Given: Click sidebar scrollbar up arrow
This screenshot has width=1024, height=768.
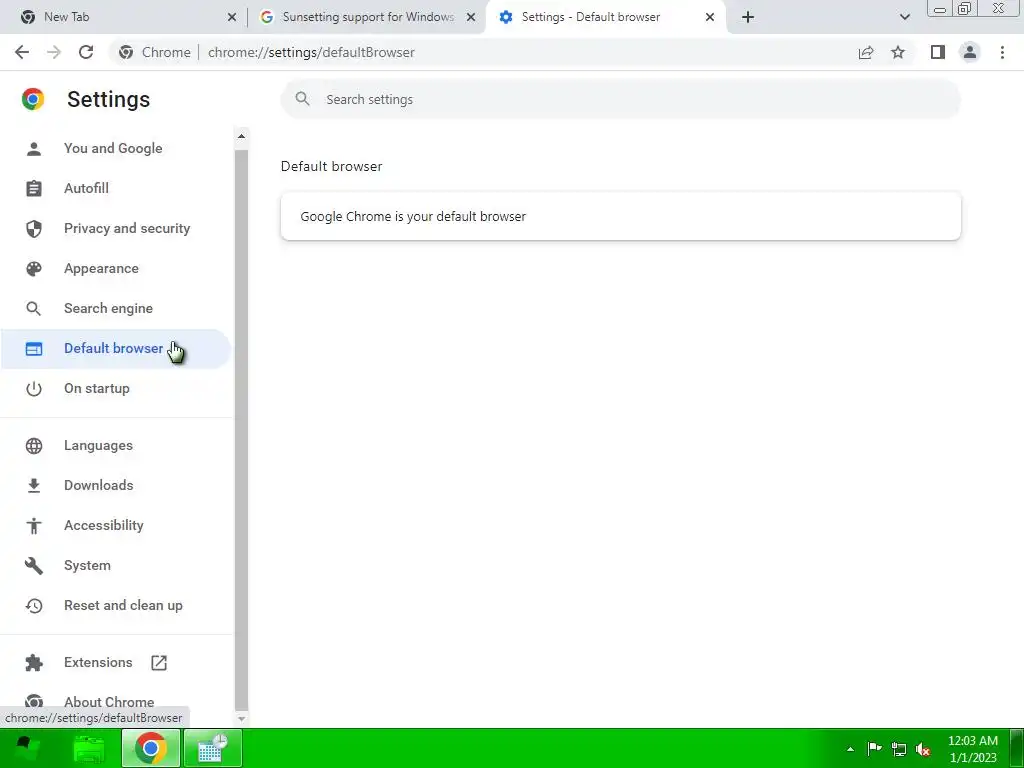Looking at the screenshot, I should (x=241, y=136).
